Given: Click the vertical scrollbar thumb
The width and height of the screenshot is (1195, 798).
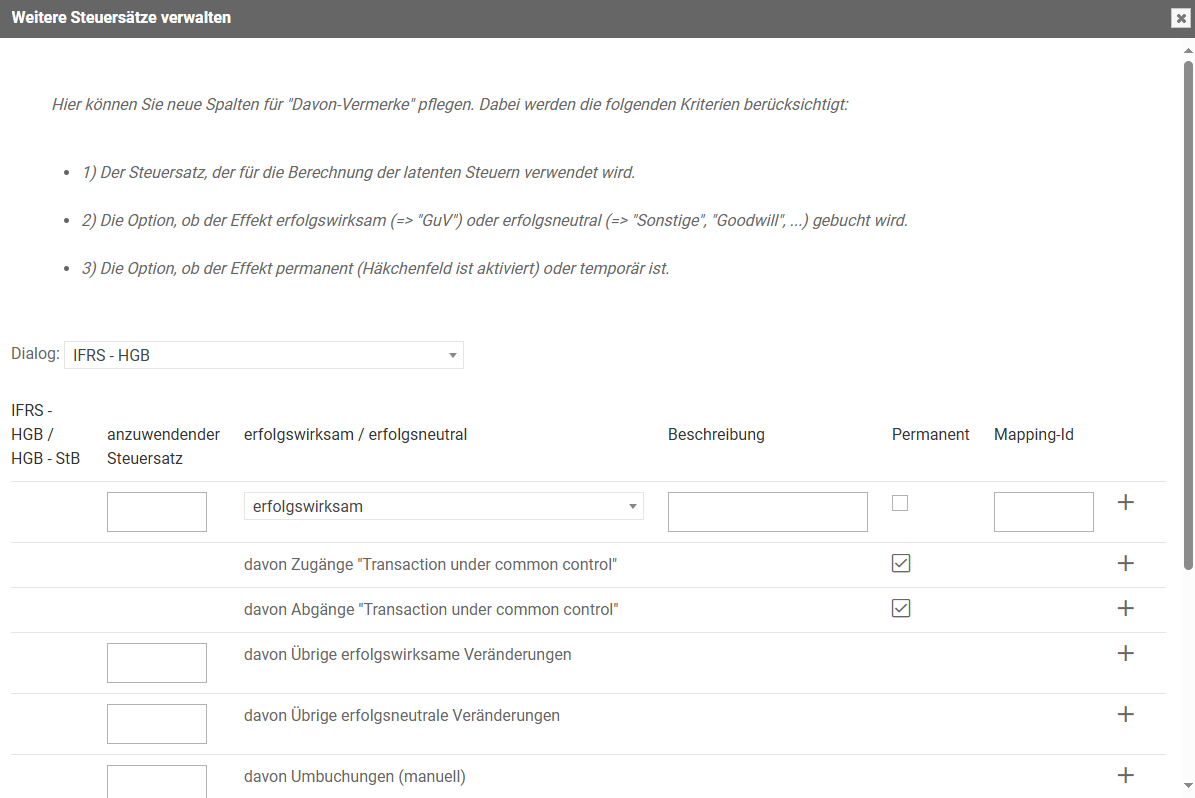Looking at the screenshot, I should [1188, 316].
